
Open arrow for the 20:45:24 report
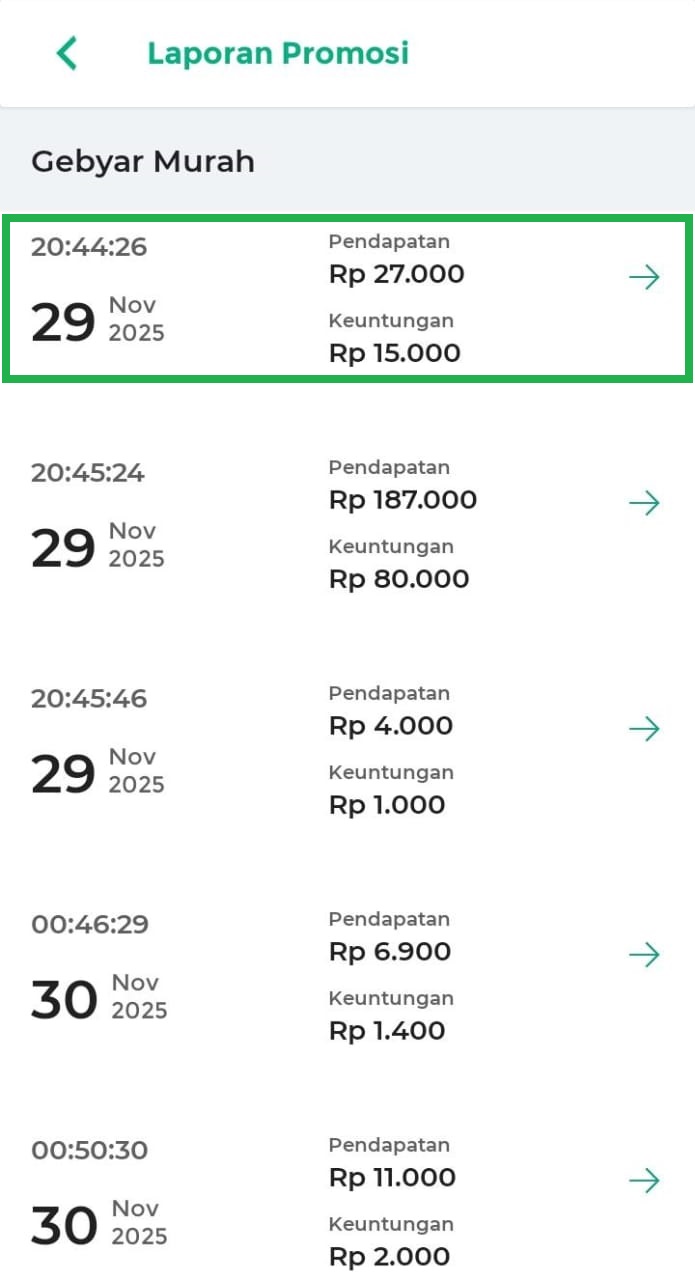[644, 503]
